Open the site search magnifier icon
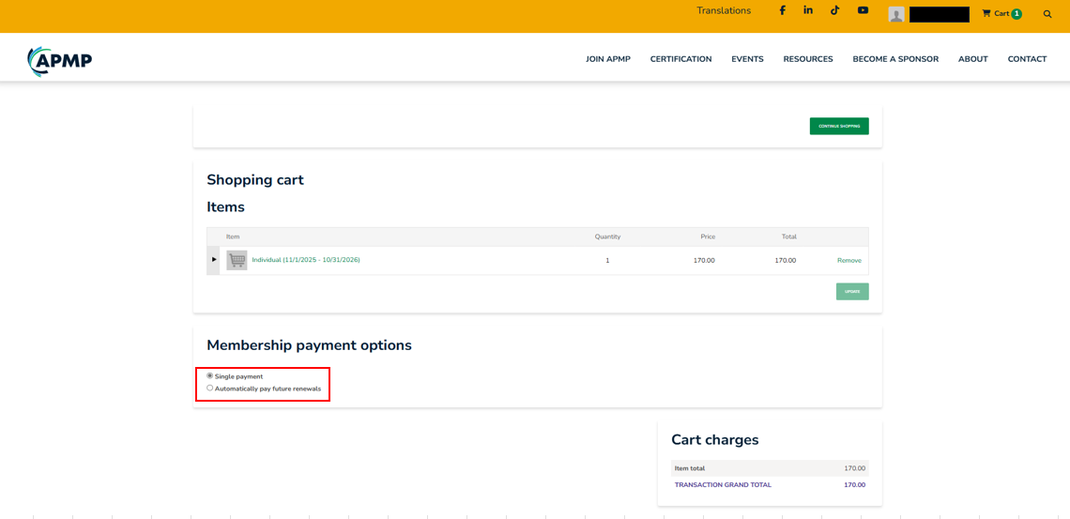1070x519 pixels. pyautogui.click(x=1047, y=14)
